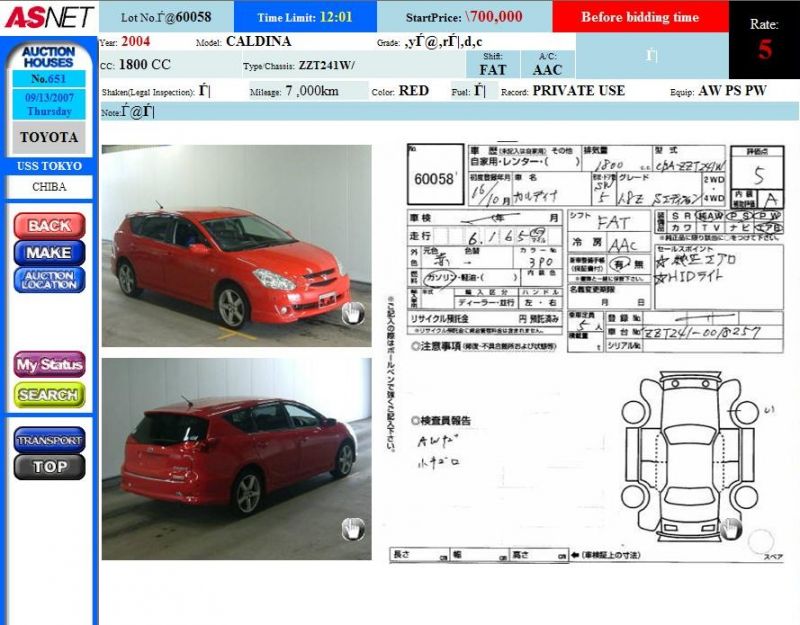800x625 pixels.
Task: Click PRIVATE USE record text
Action: click(x=579, y=91)
